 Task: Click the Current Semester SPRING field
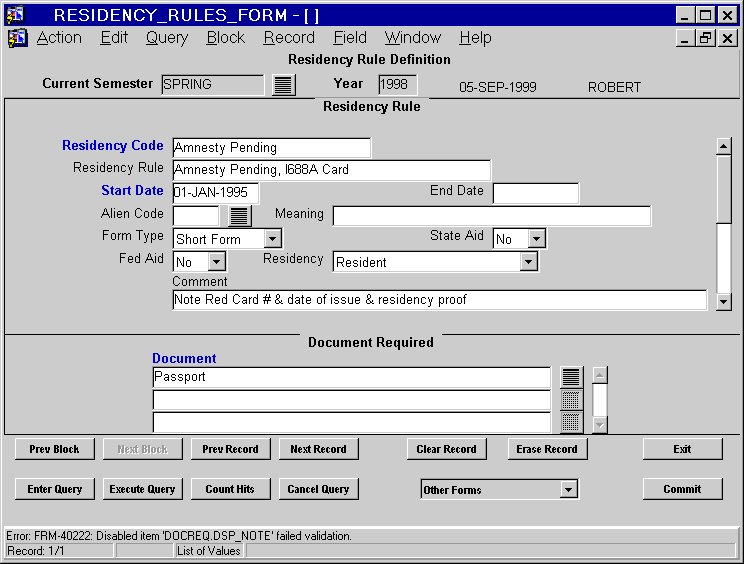point(213,85)
